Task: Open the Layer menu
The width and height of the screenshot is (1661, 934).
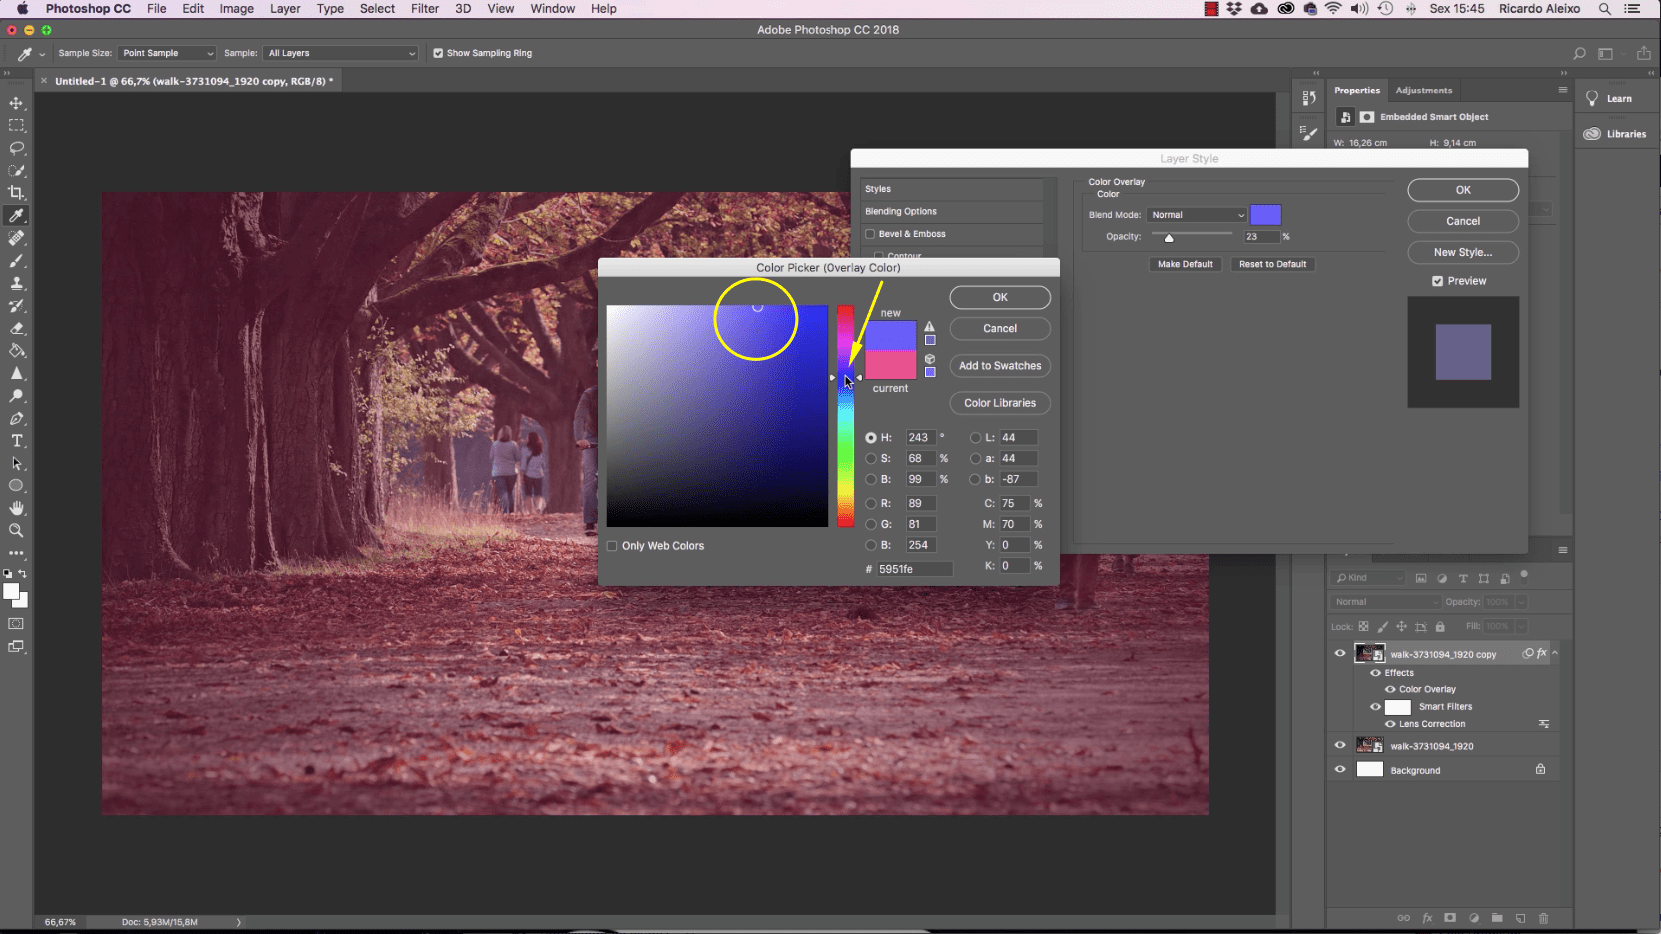Action: [x=285, y=9]
